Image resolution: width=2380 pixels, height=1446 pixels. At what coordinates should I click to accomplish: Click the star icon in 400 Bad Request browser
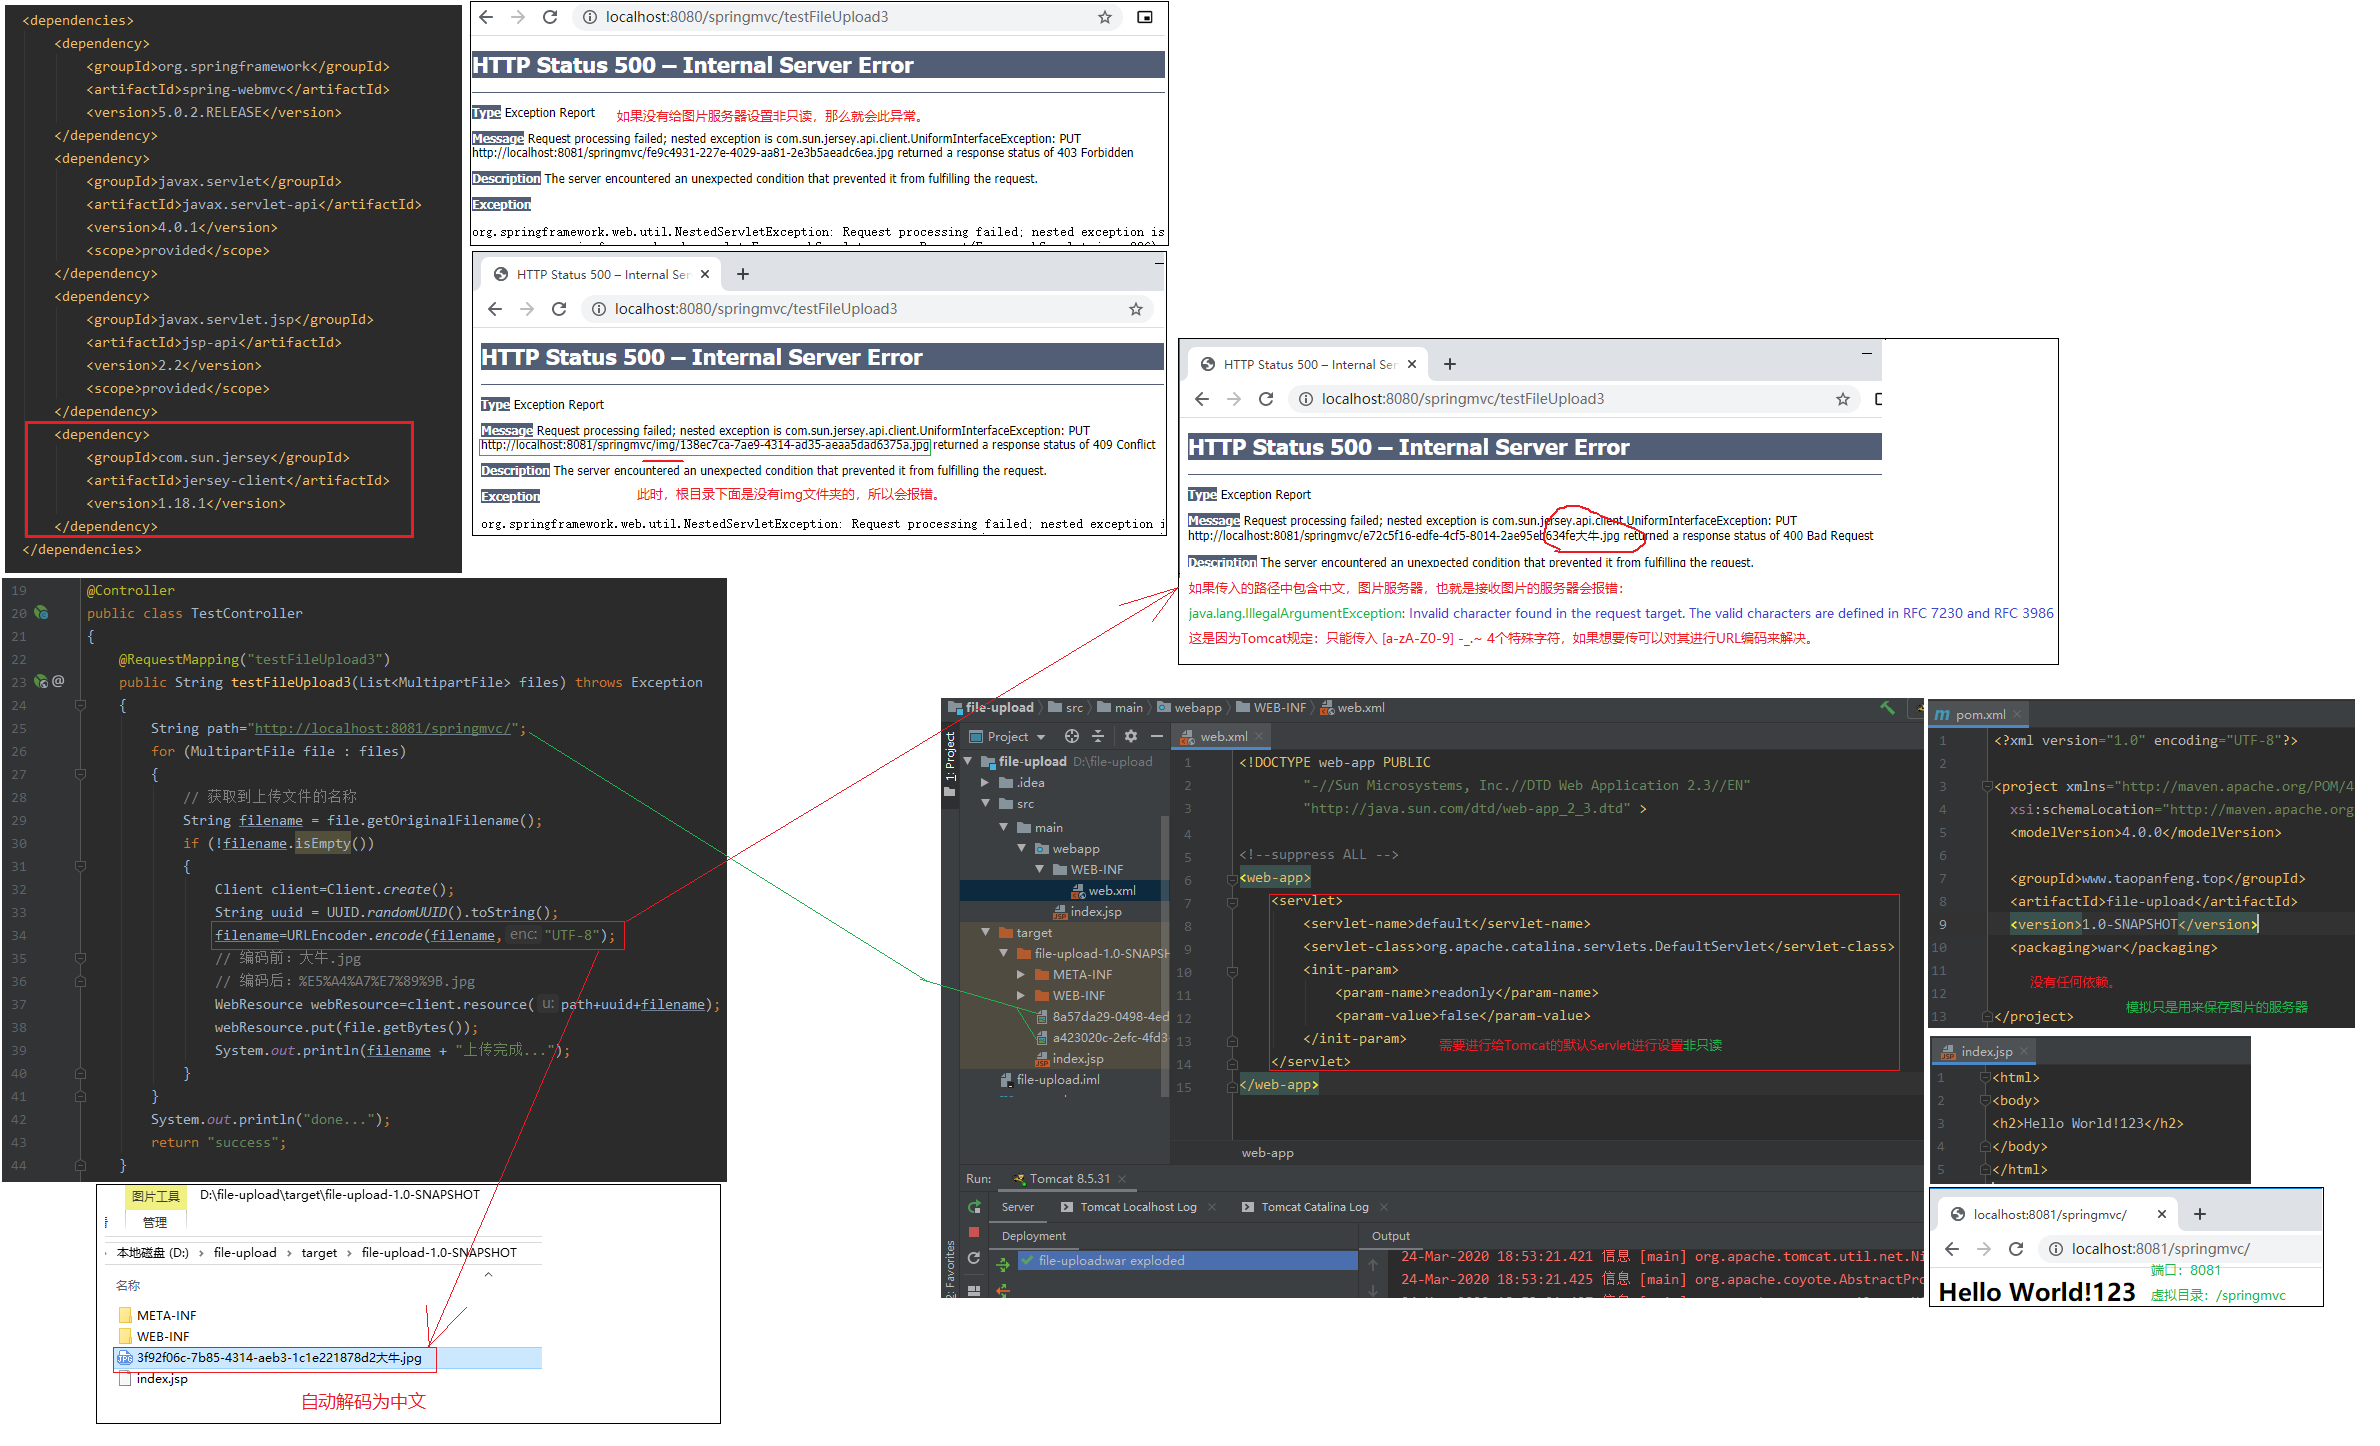(1843, 399)
